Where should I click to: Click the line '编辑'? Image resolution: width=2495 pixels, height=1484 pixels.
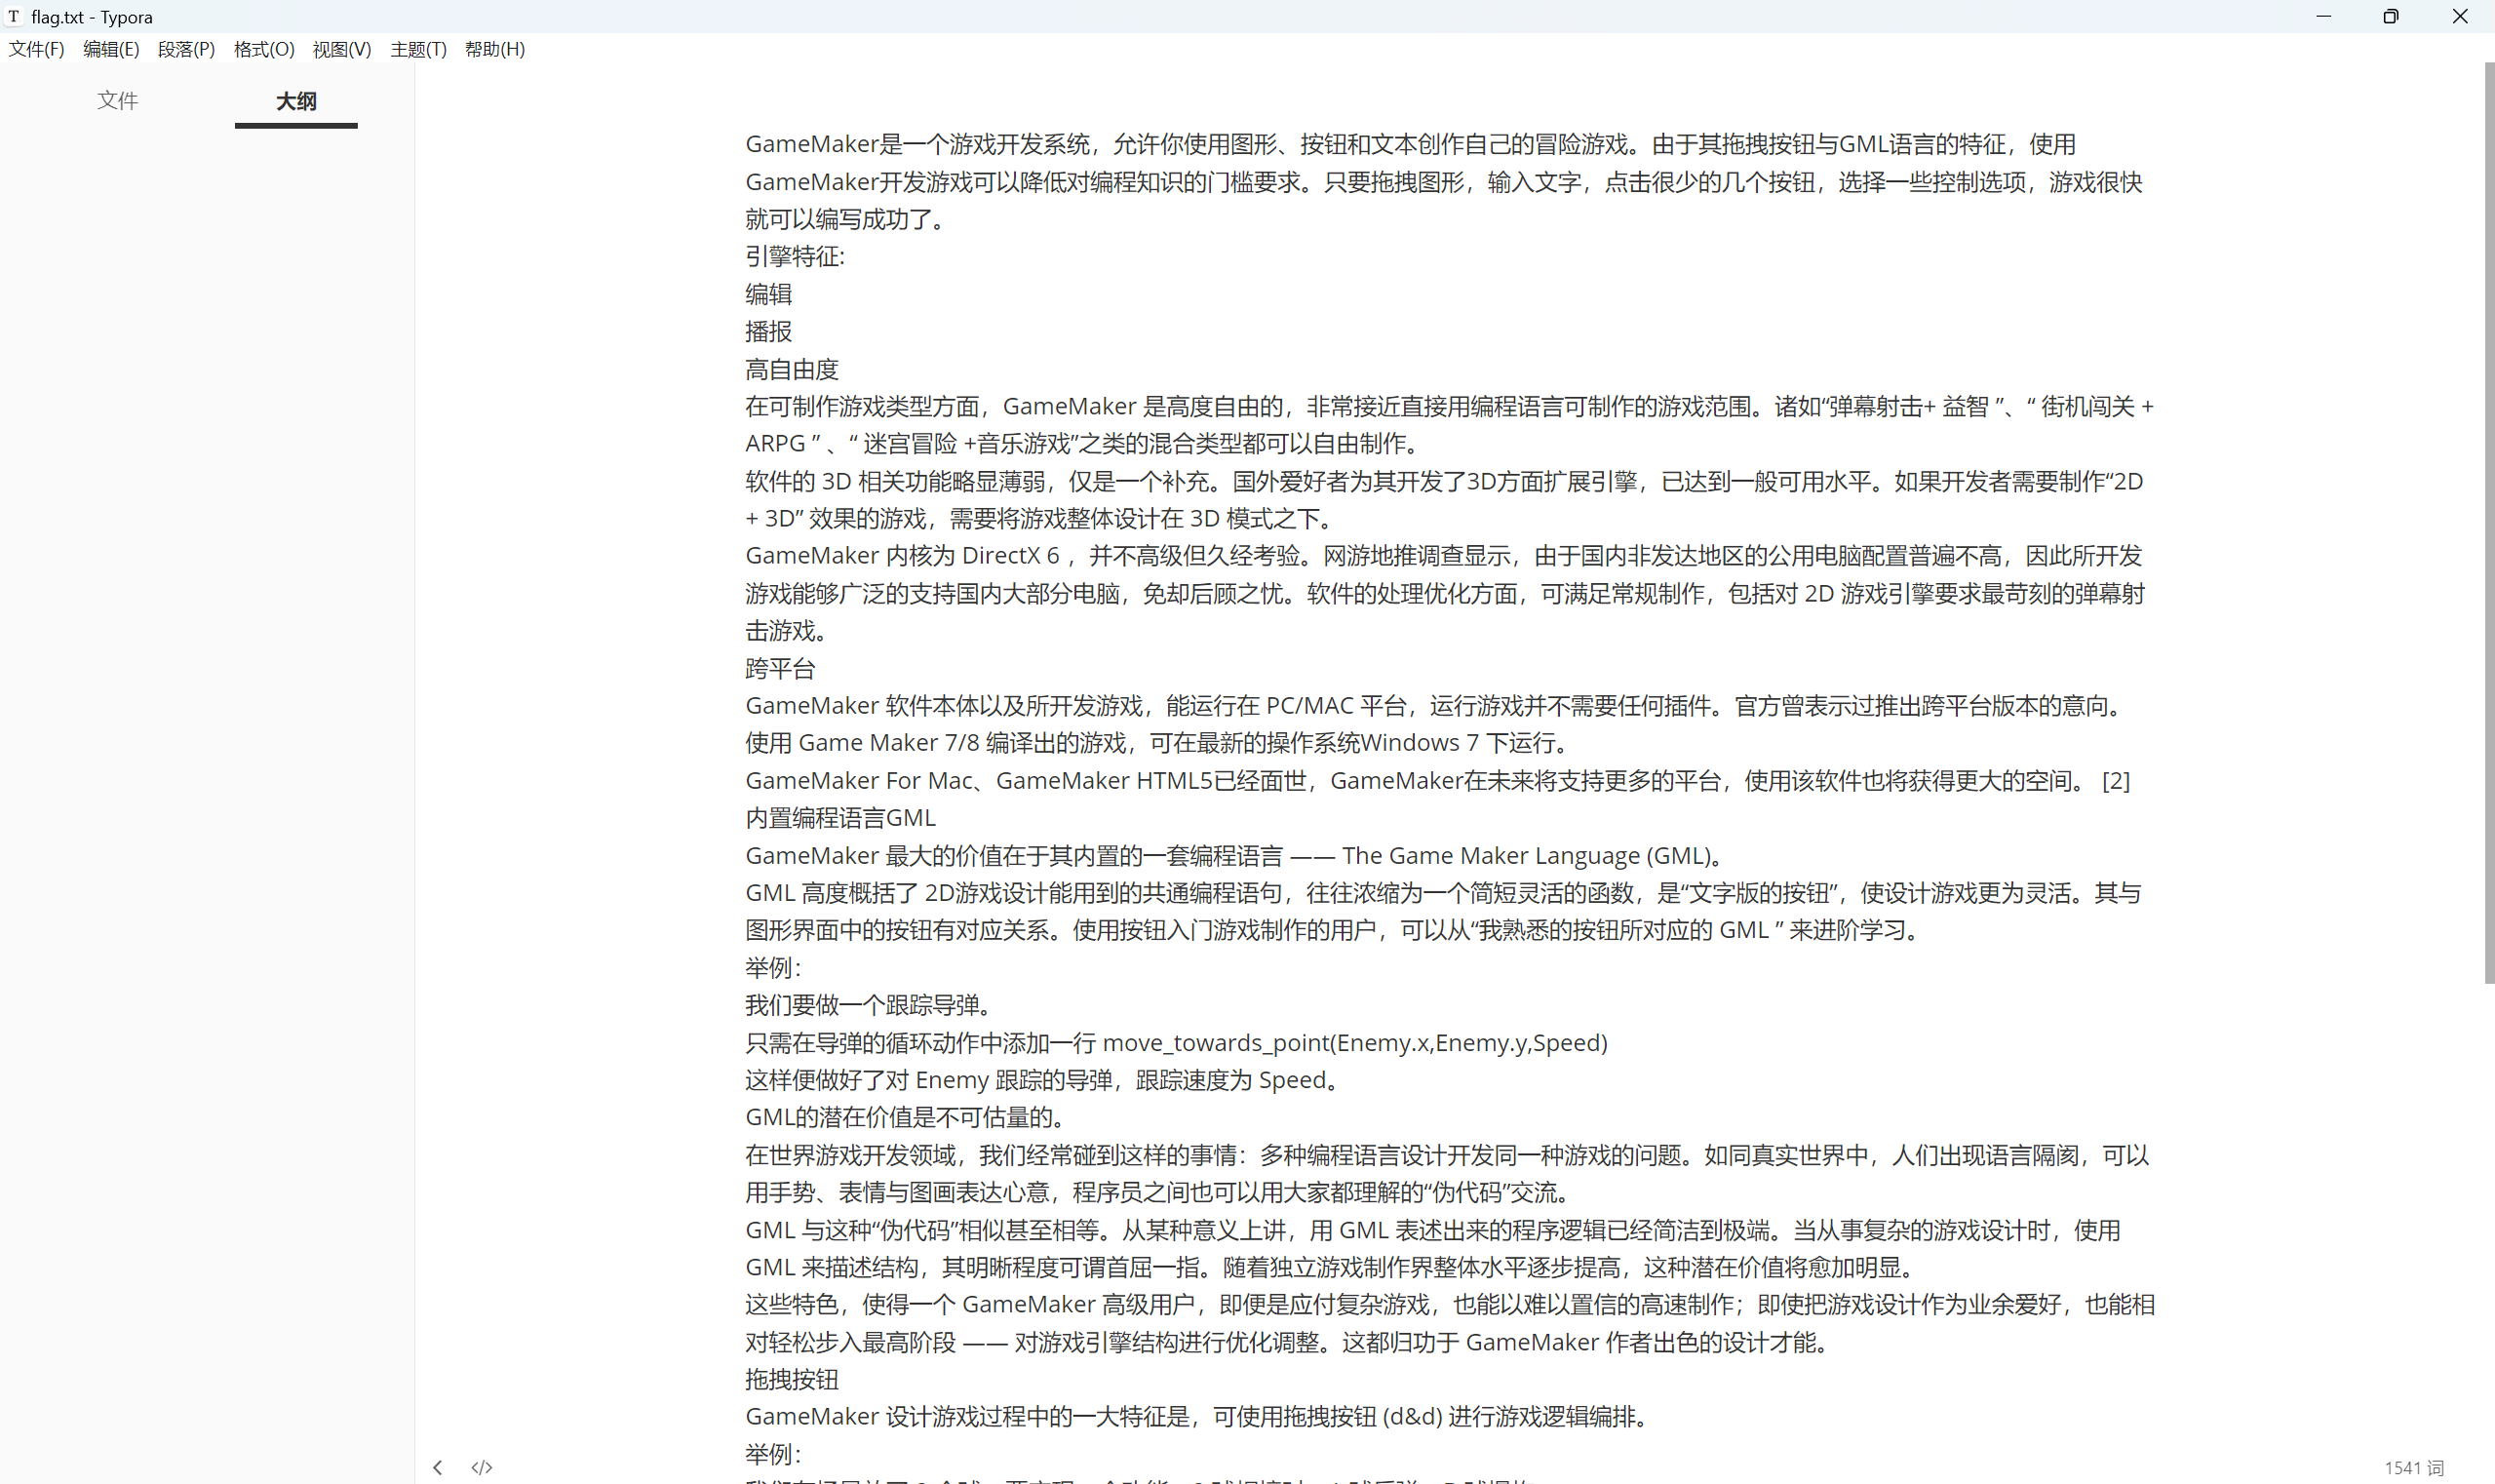click(769, 294)
